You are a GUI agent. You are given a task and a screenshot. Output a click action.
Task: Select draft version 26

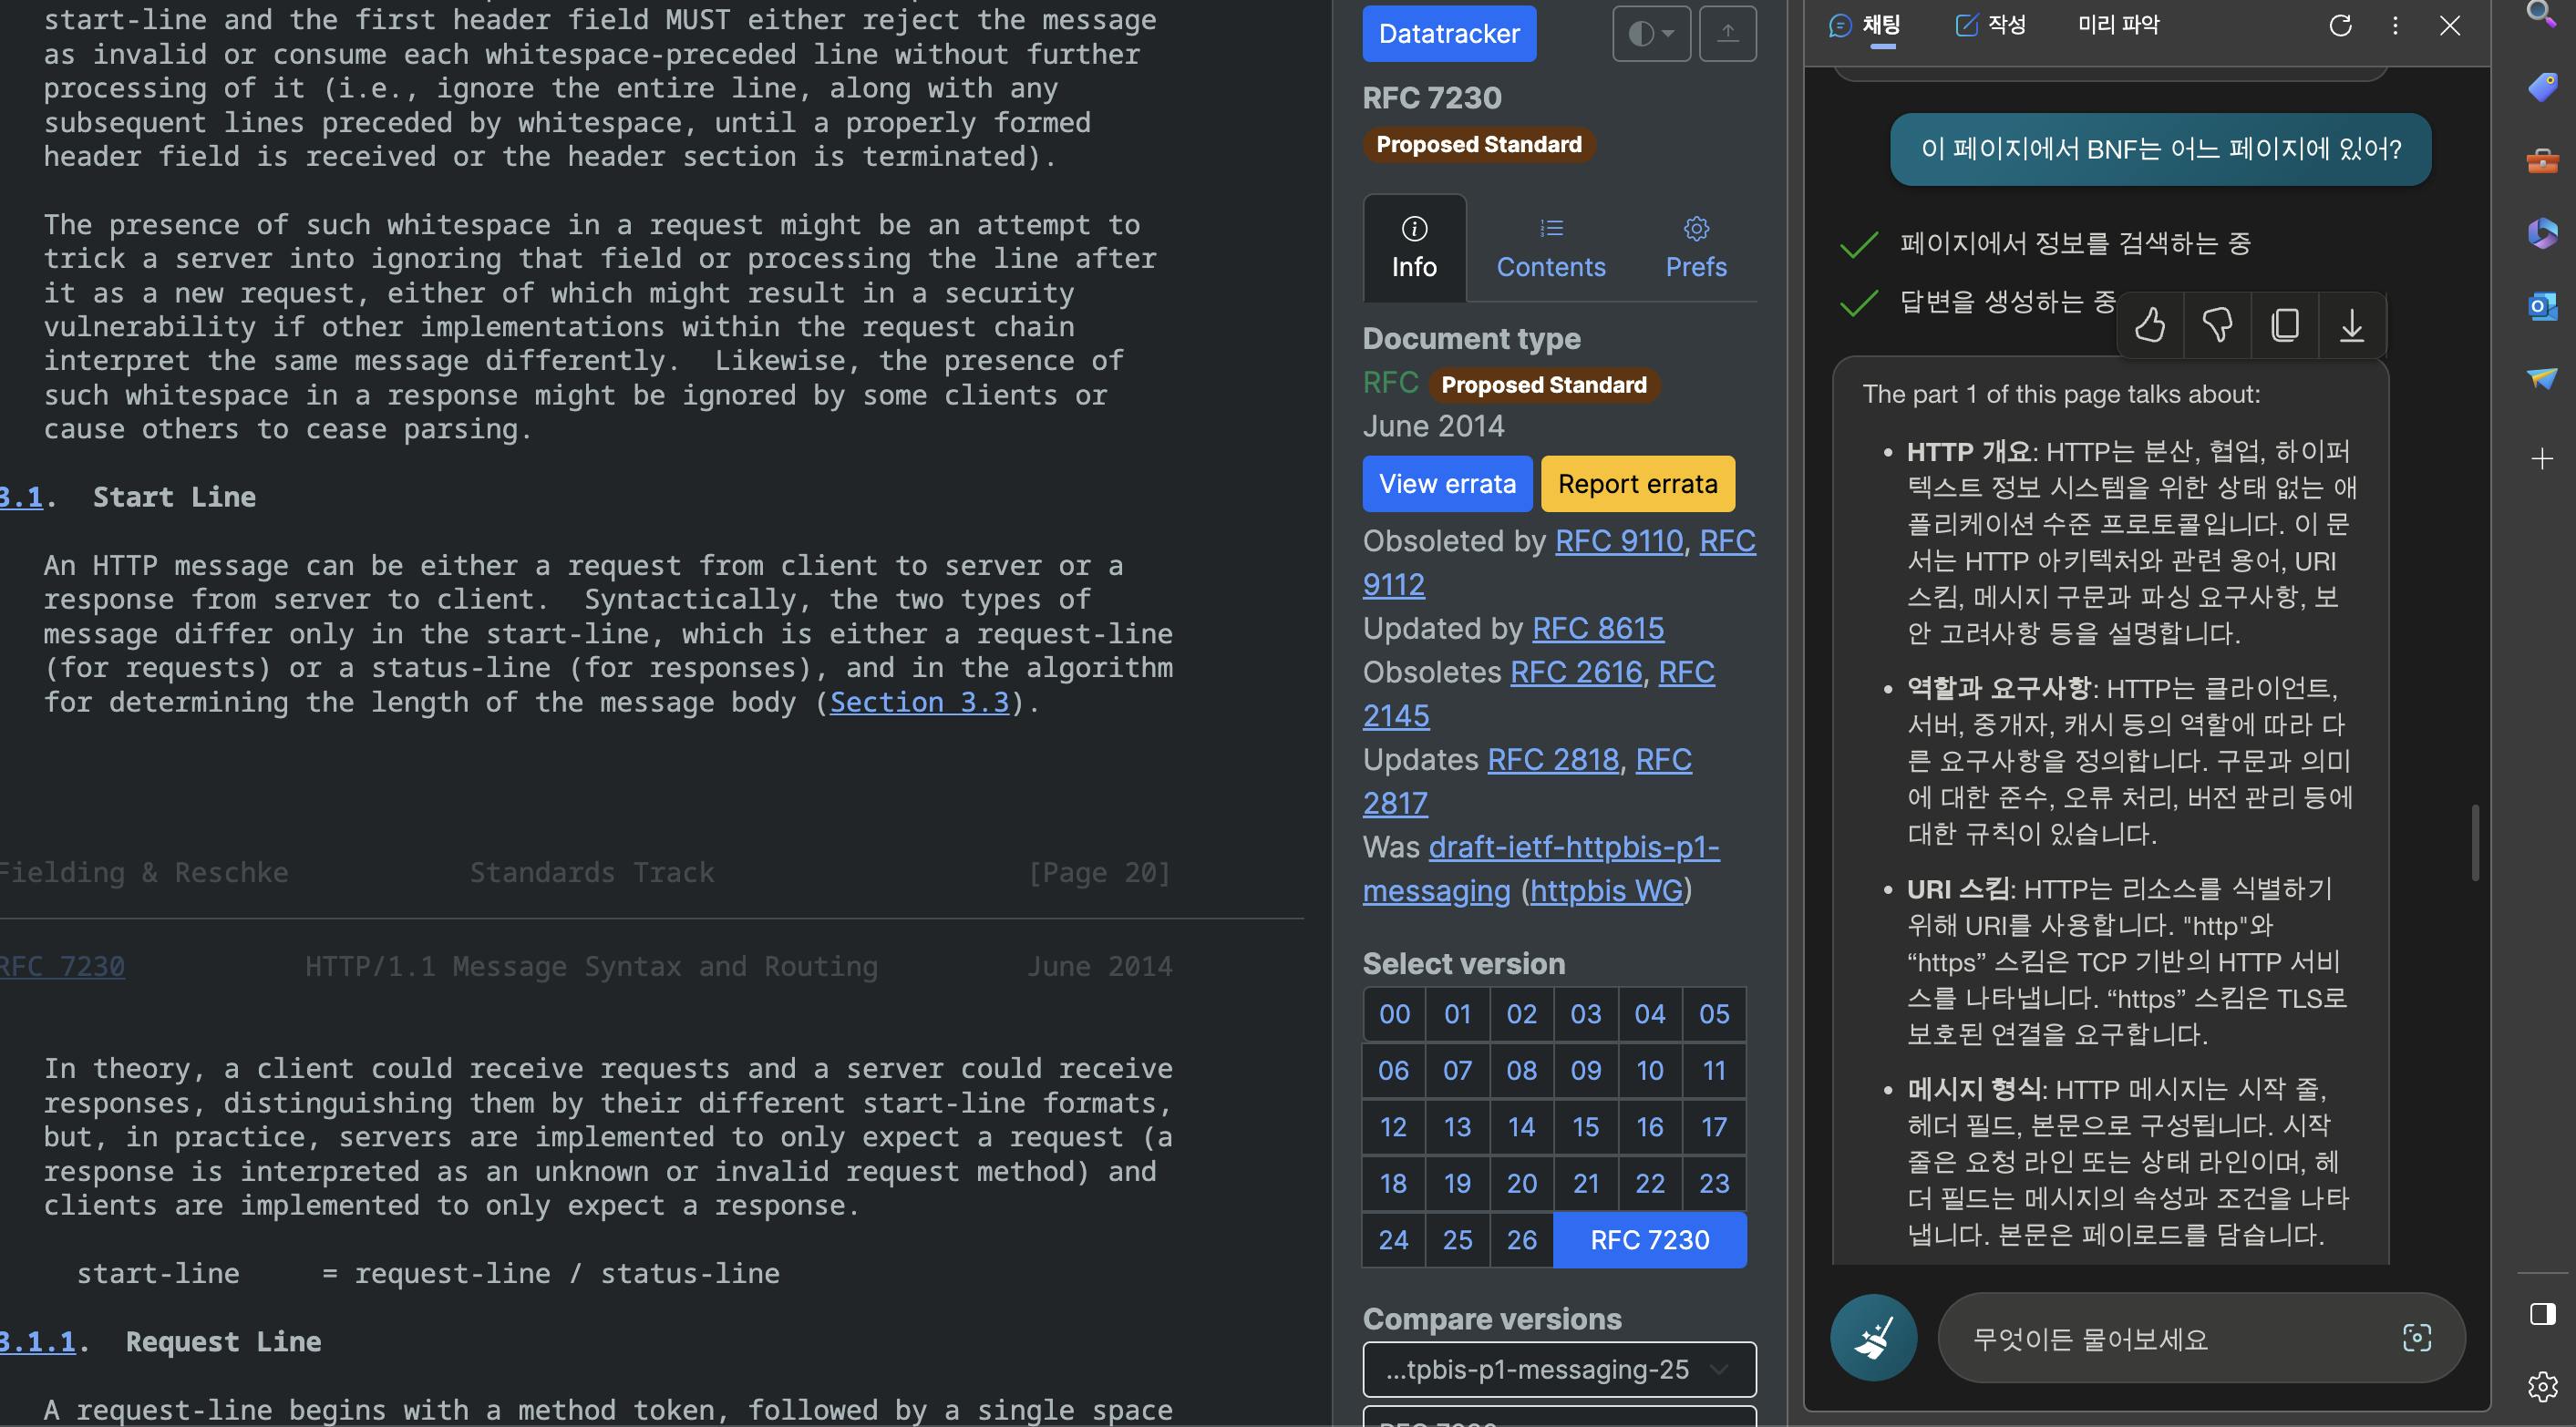1521,1240
